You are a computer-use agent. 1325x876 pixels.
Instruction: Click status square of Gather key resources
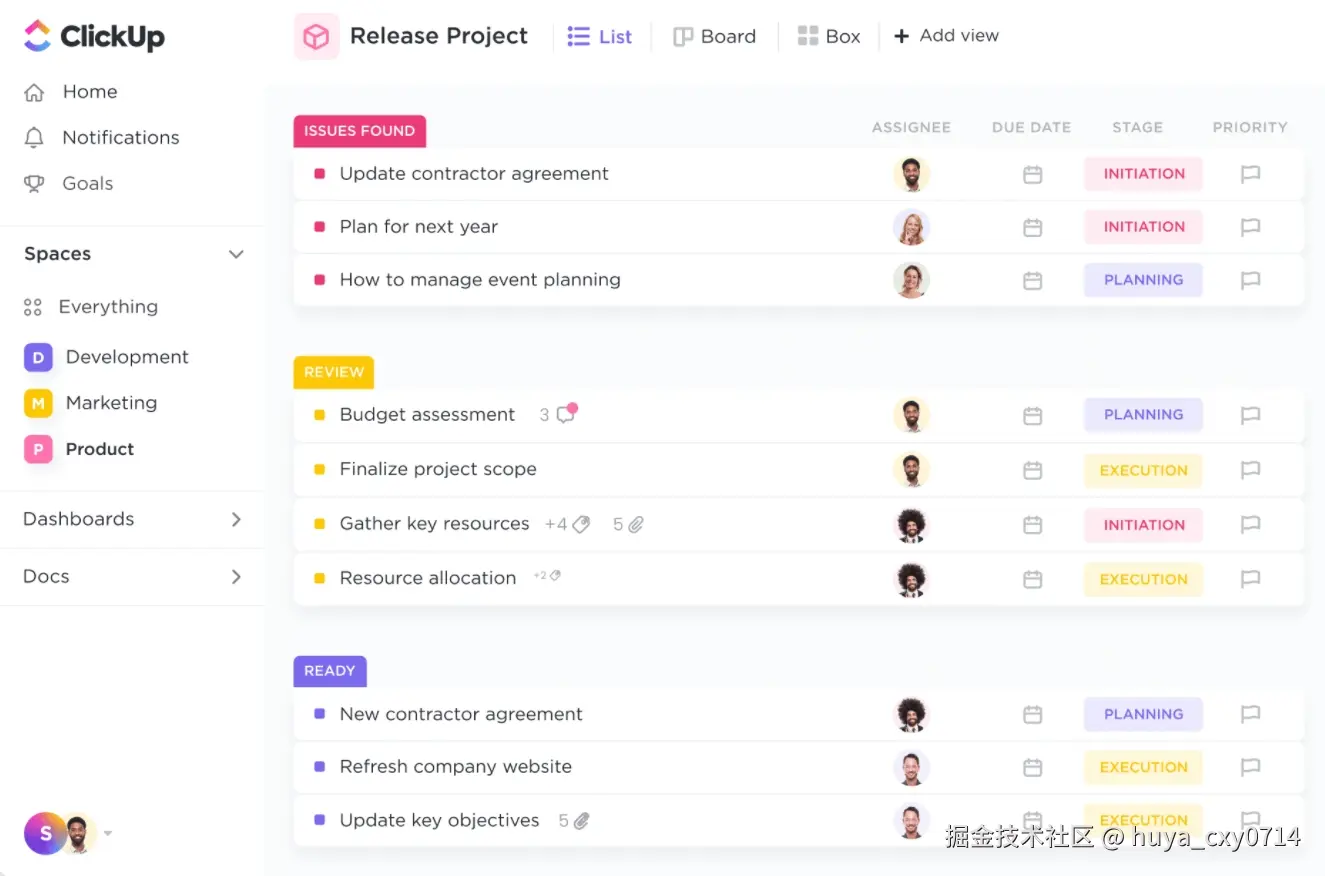[x=320, y=524]
